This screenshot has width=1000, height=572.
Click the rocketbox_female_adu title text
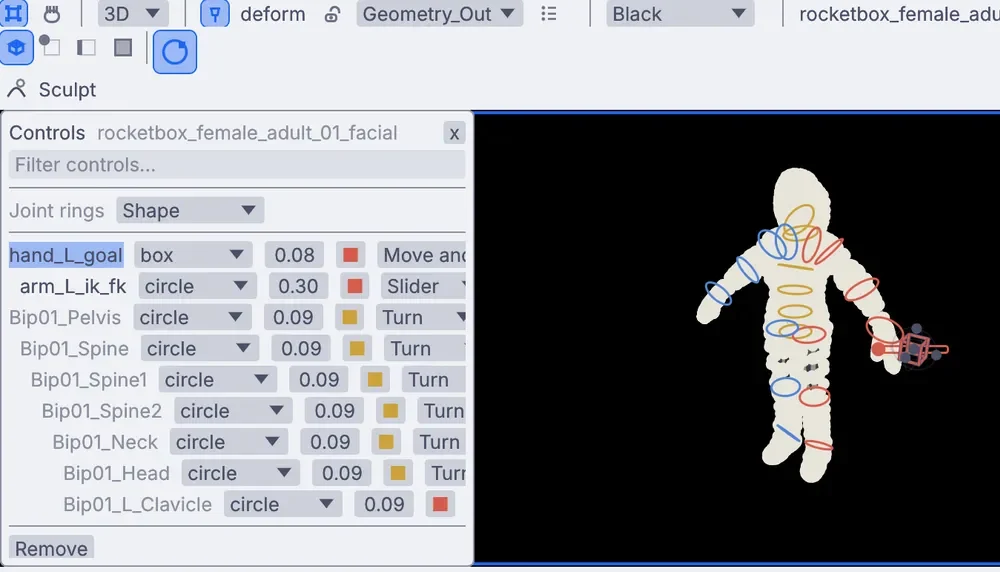tap(899, 14)
